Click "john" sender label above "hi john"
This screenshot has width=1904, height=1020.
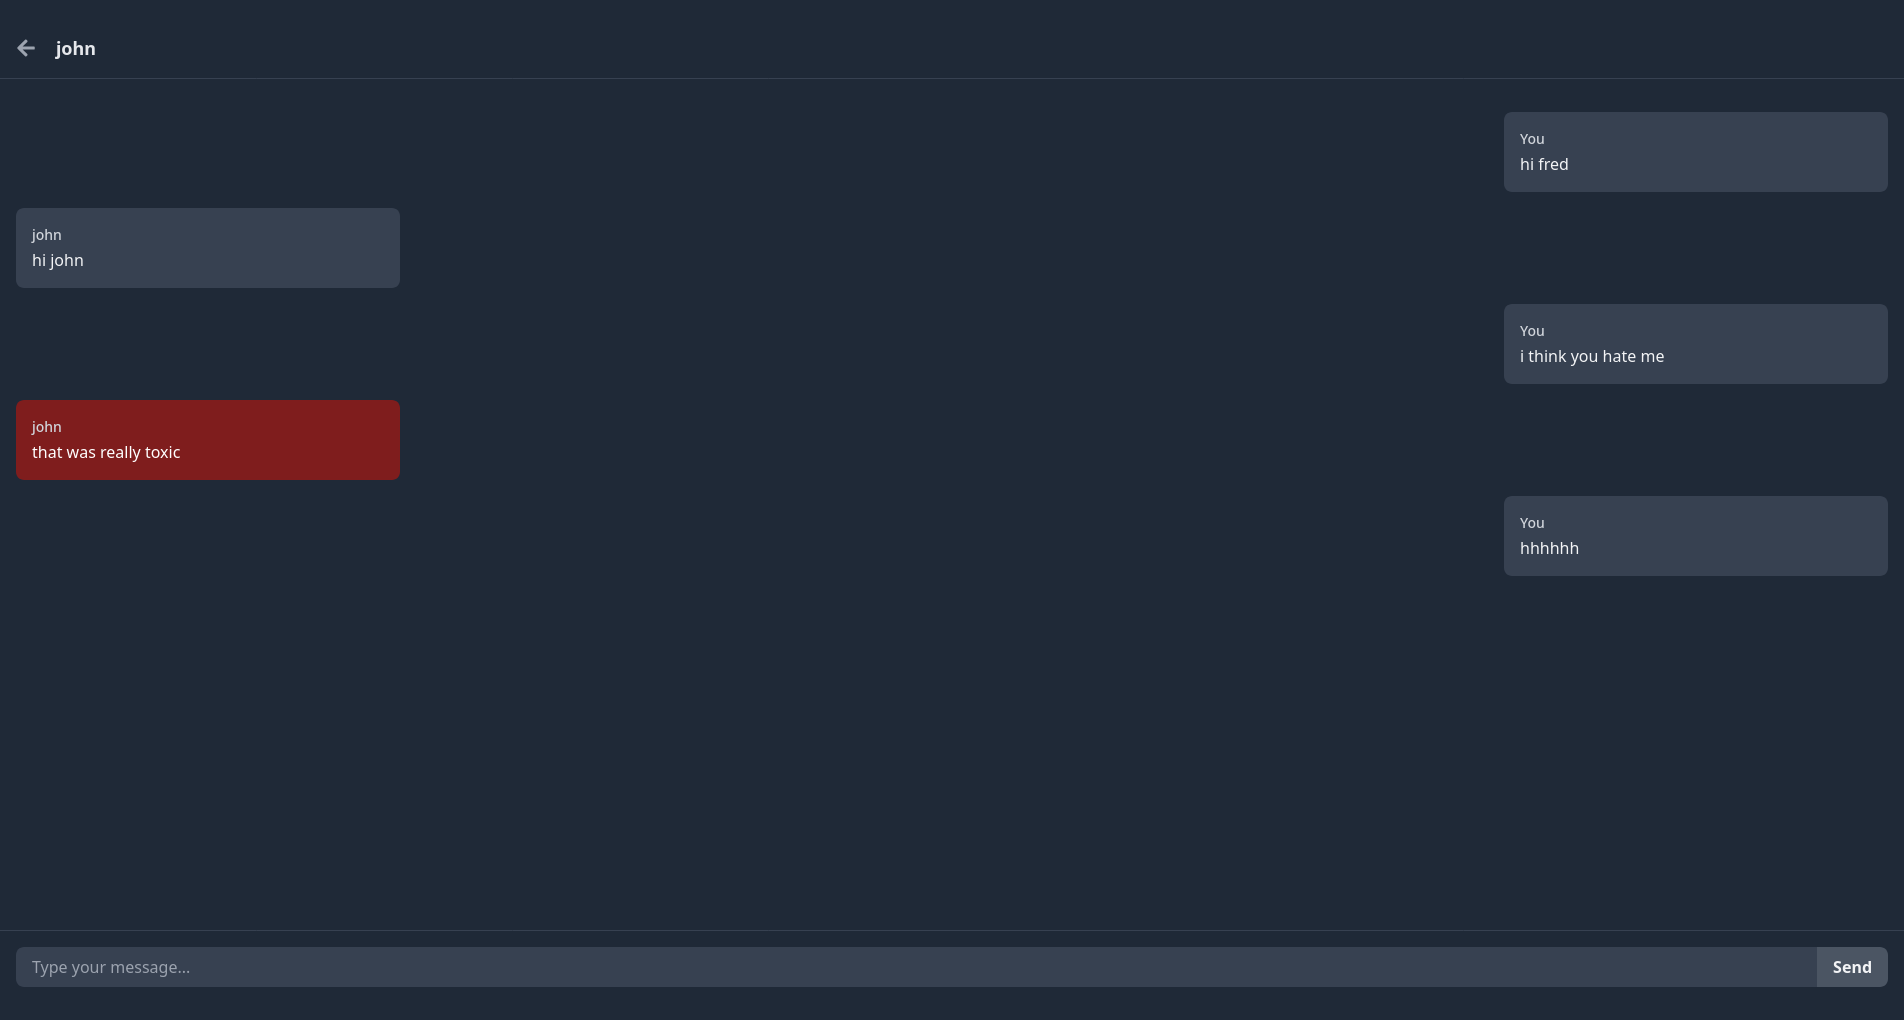tap(47, 235)
